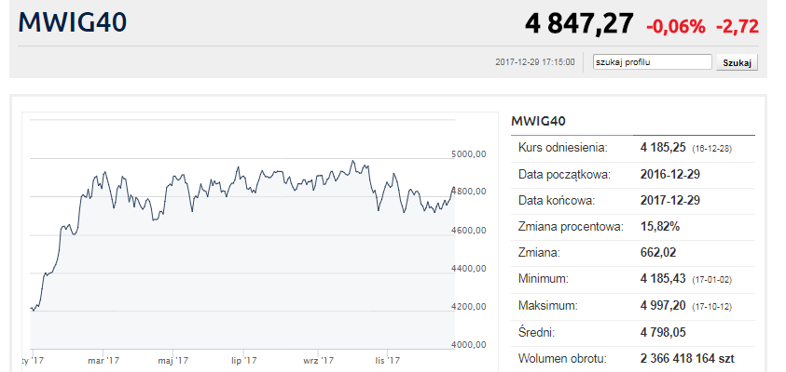Click the -2,72 point change value

[737, 26]
